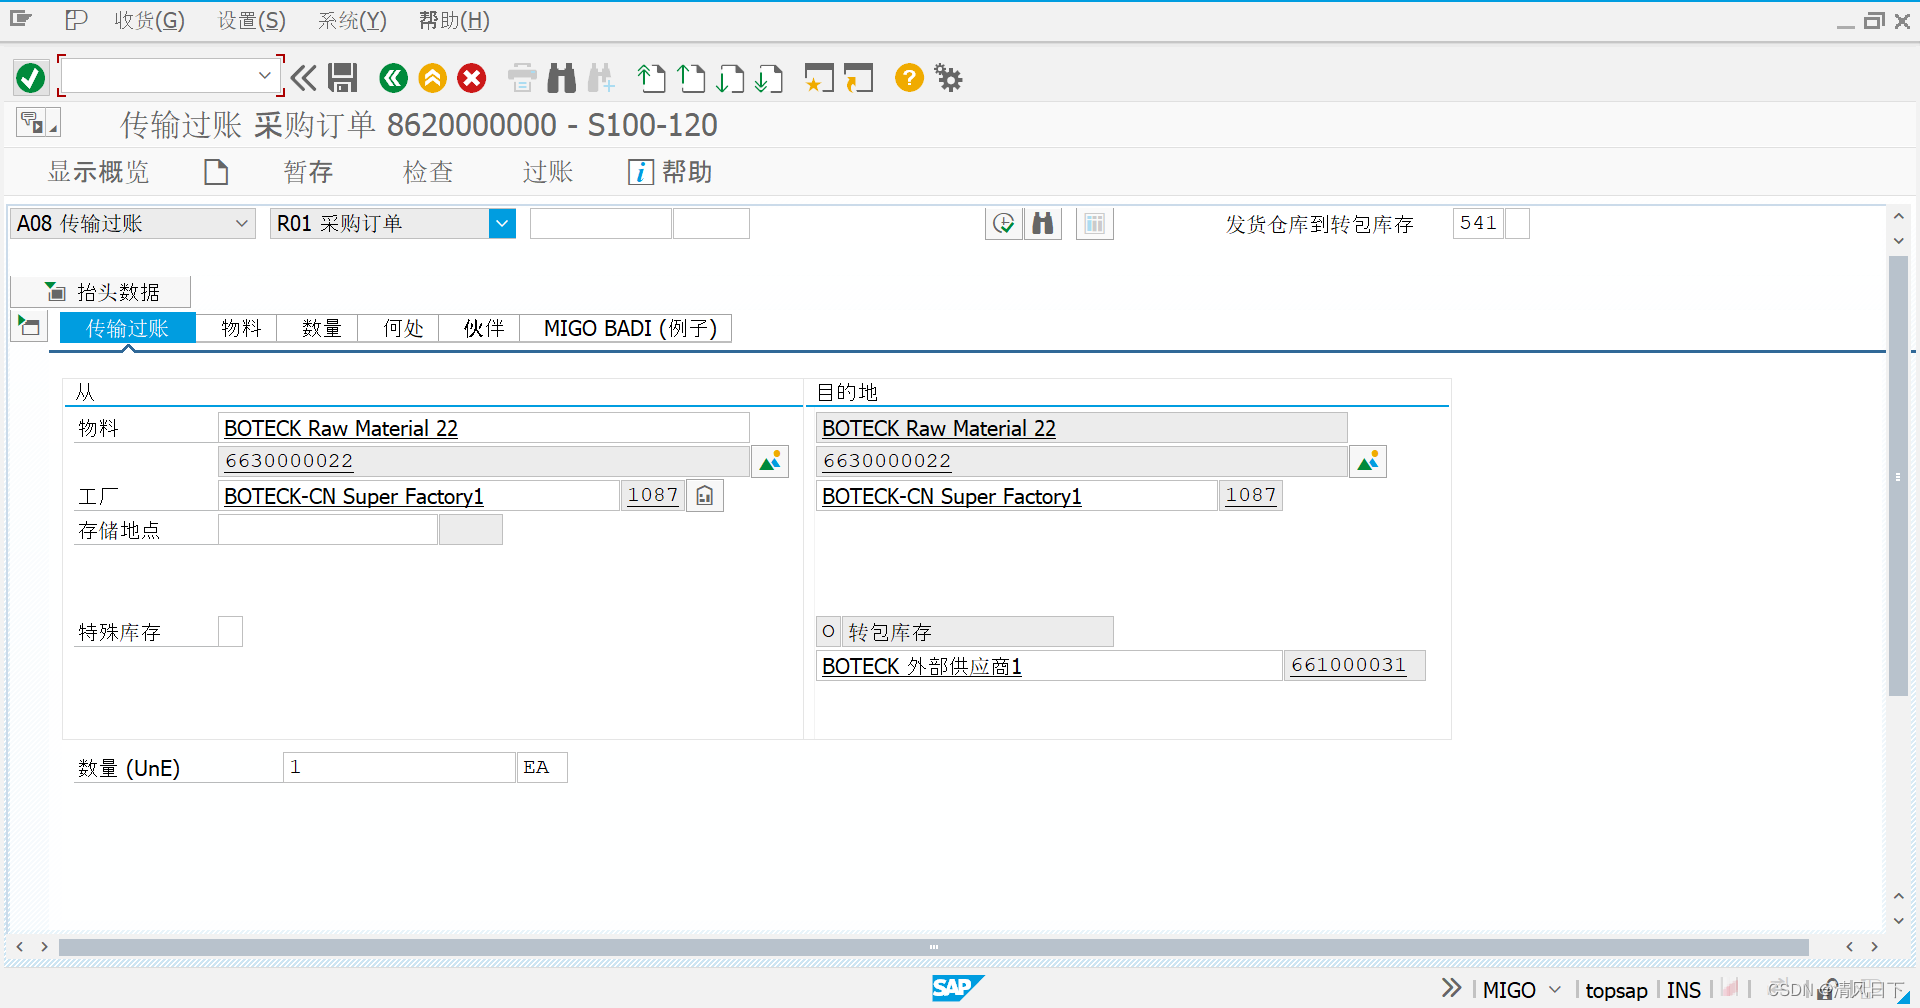Open source material picture icon
This screenshot has height=1008, width=1920.
coord(770,461)
